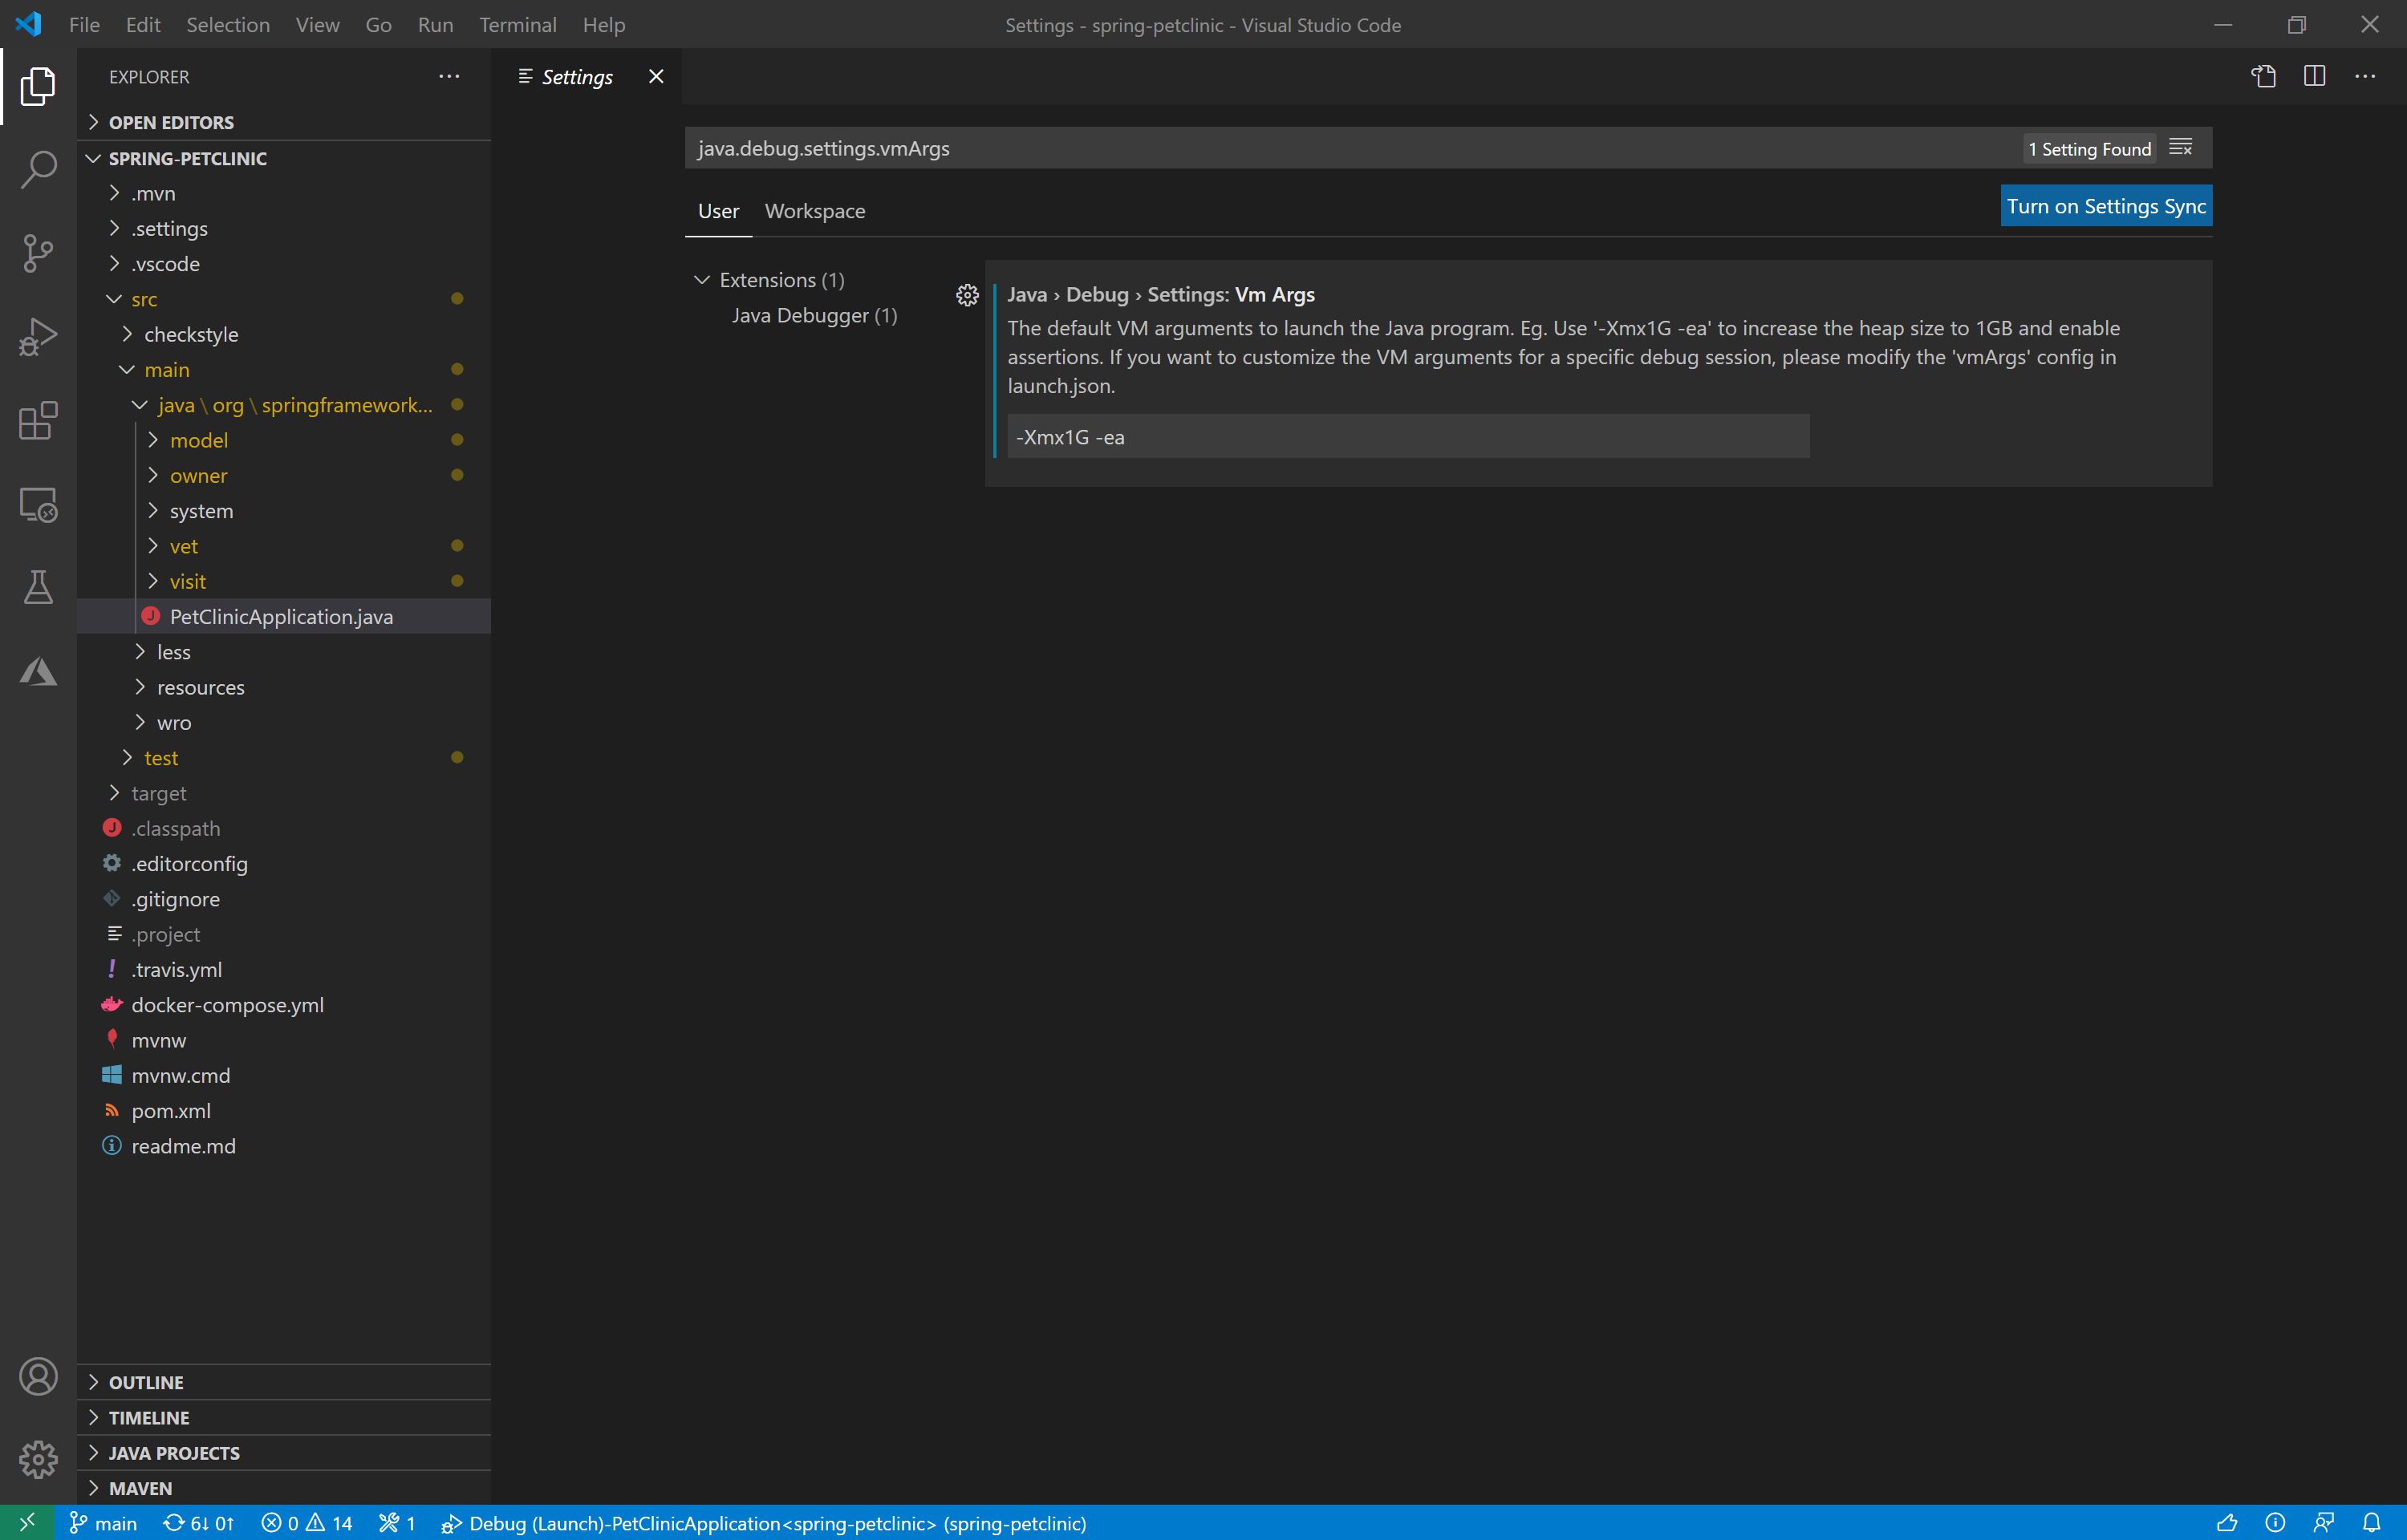The image size is (2407, 1540).
Task: Open the Terminal menu
Action: coord(517,24)
